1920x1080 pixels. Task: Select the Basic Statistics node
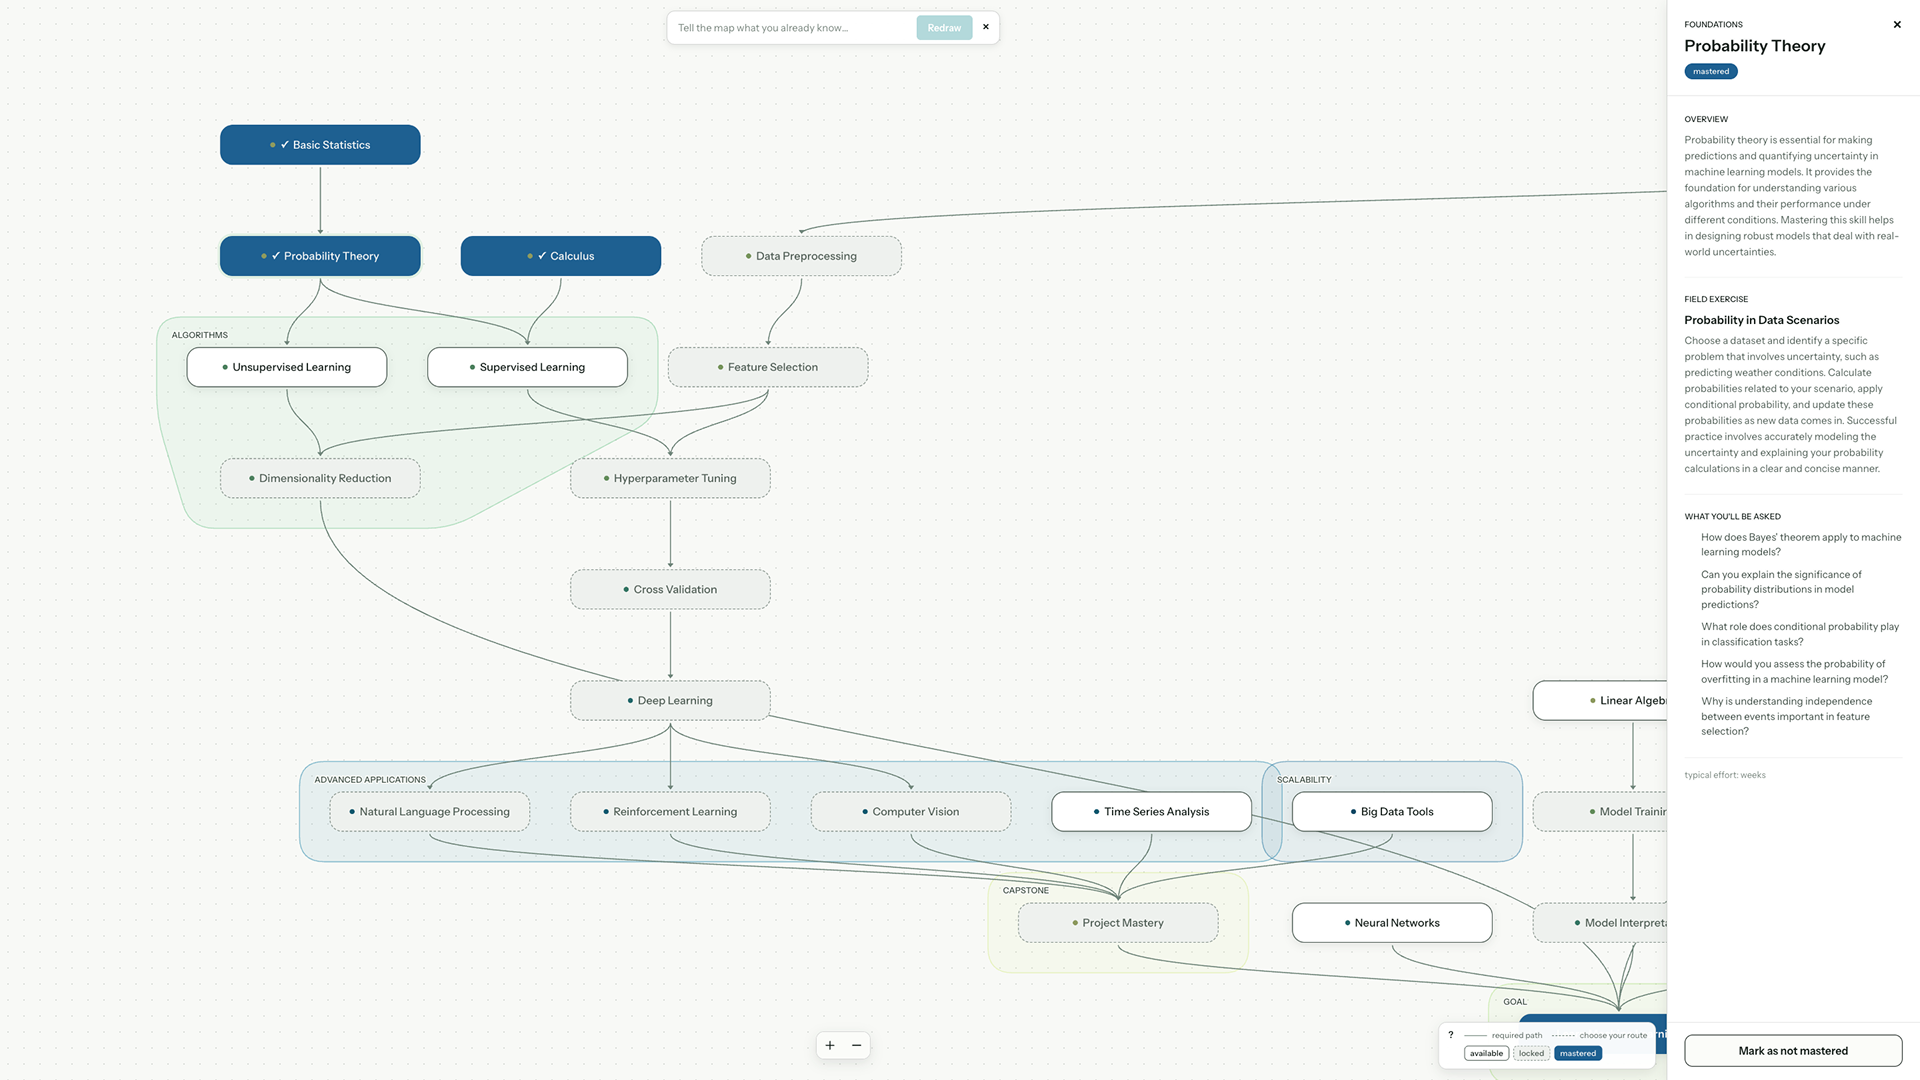[320, 145]
